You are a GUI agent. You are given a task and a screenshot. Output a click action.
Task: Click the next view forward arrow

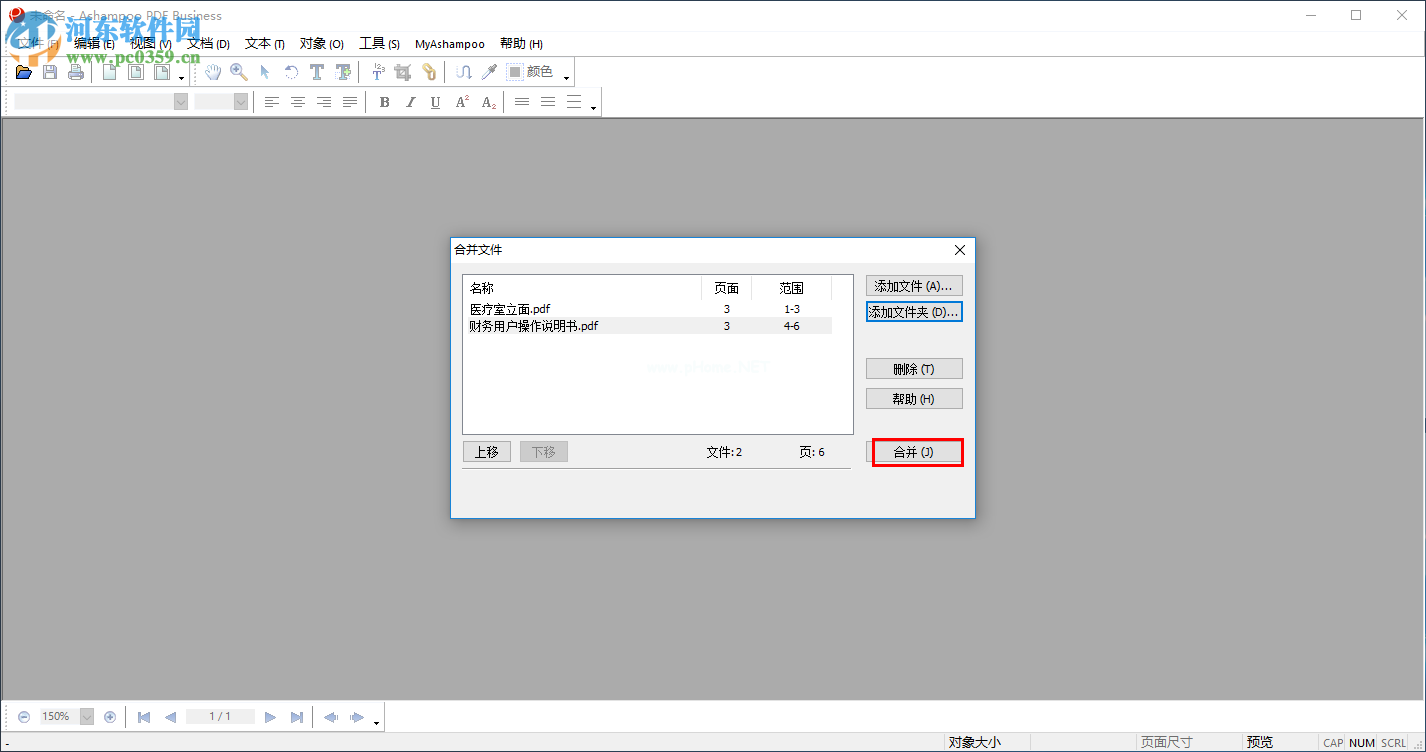356,717
